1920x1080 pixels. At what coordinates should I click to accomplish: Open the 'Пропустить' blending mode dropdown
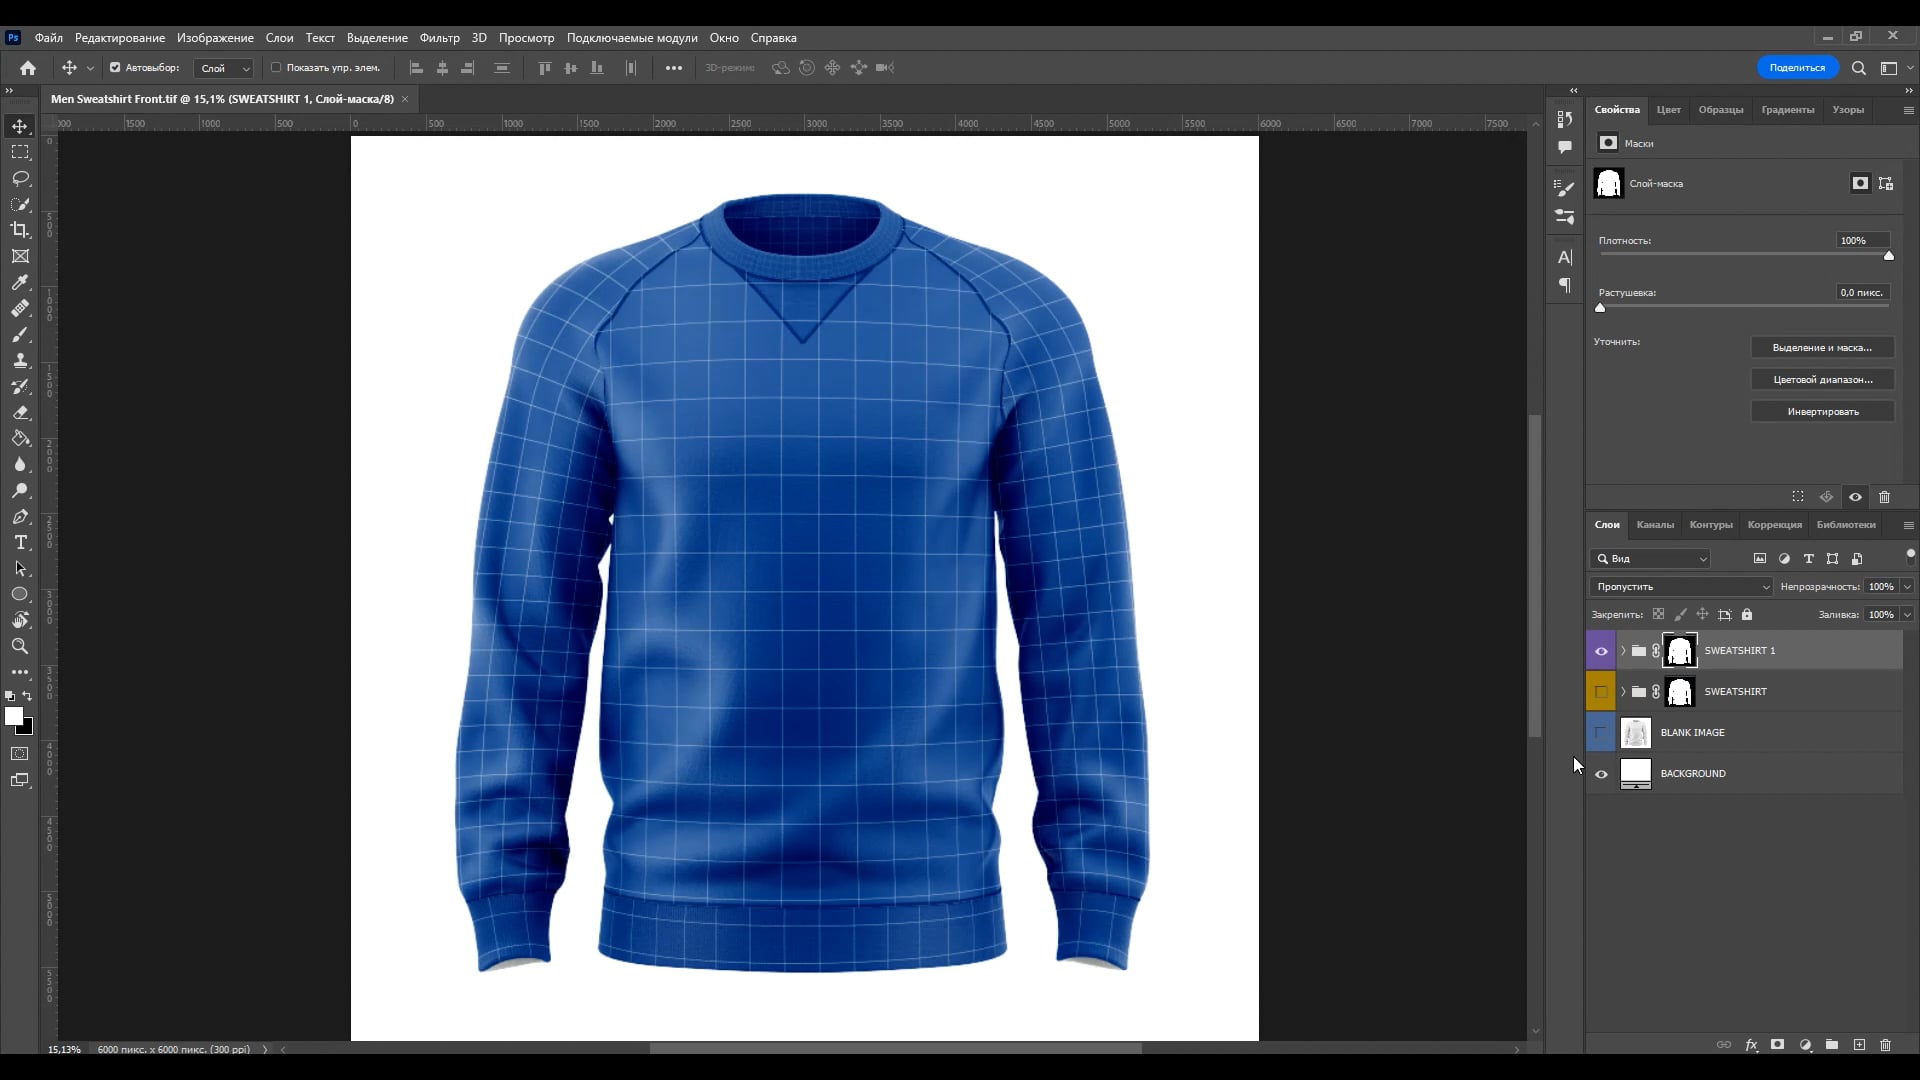[x=1679, y=587]
